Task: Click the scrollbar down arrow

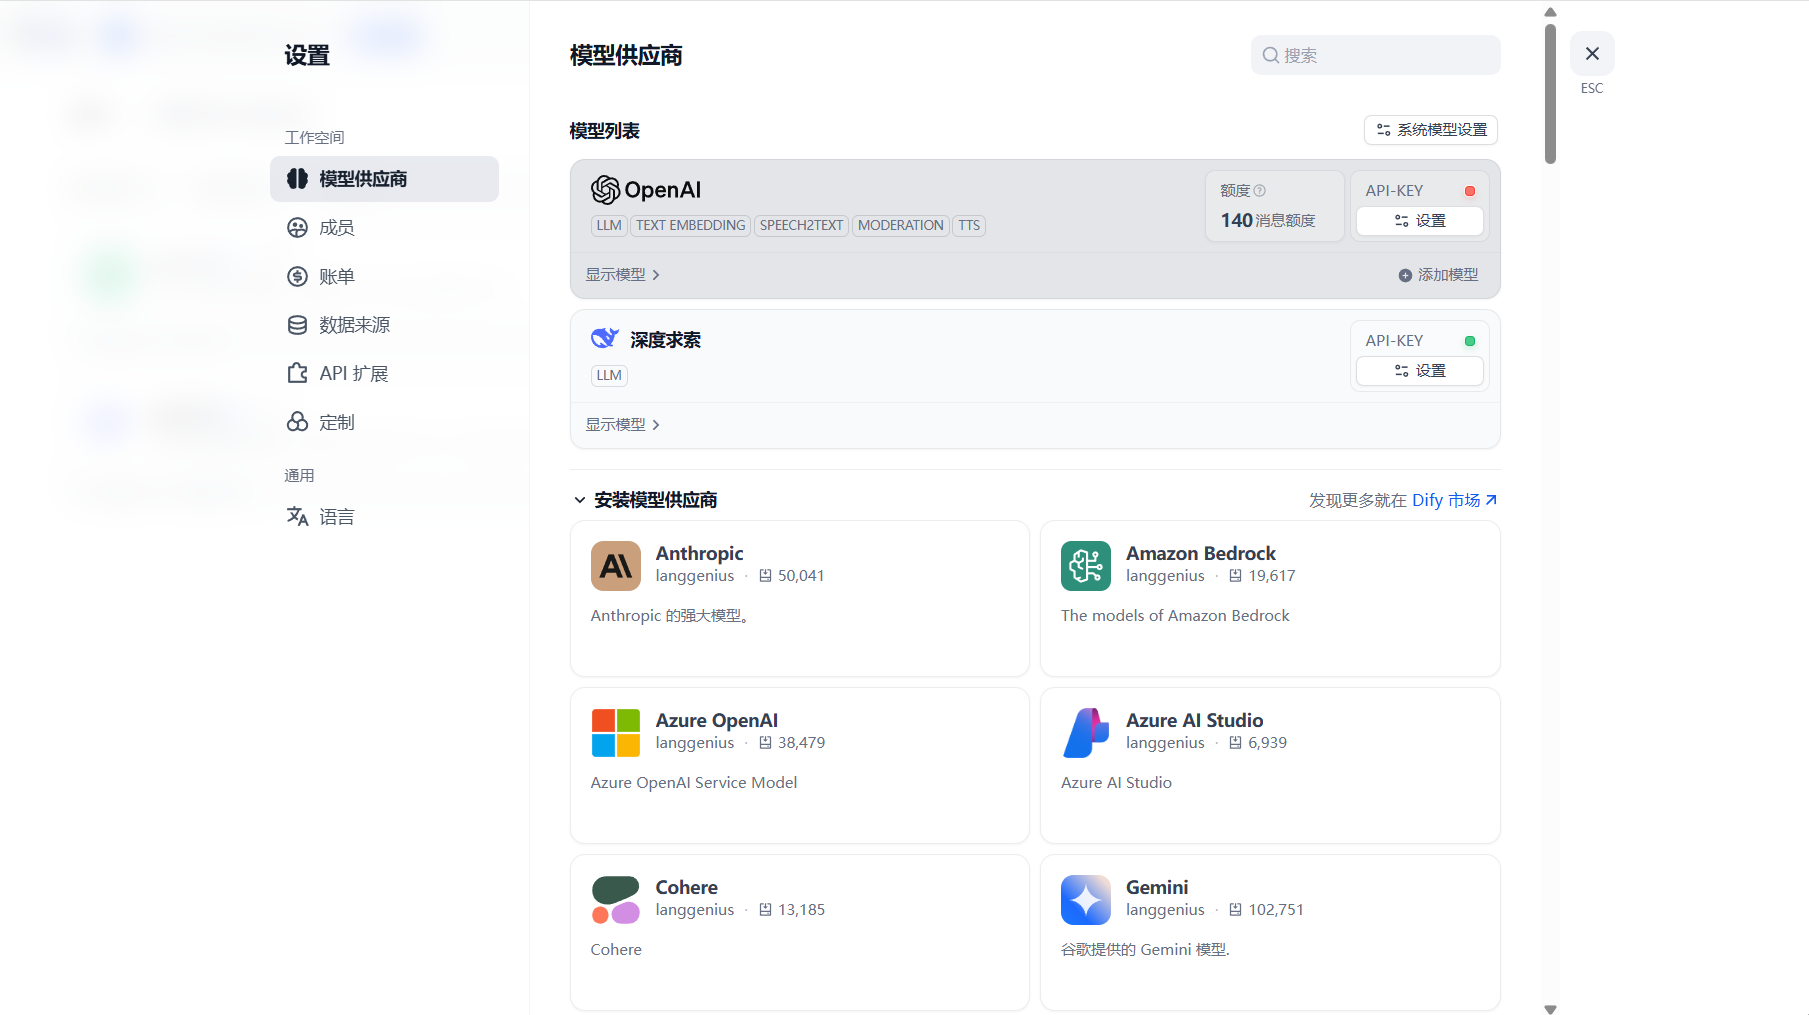Action: tap(1550, 1009)
